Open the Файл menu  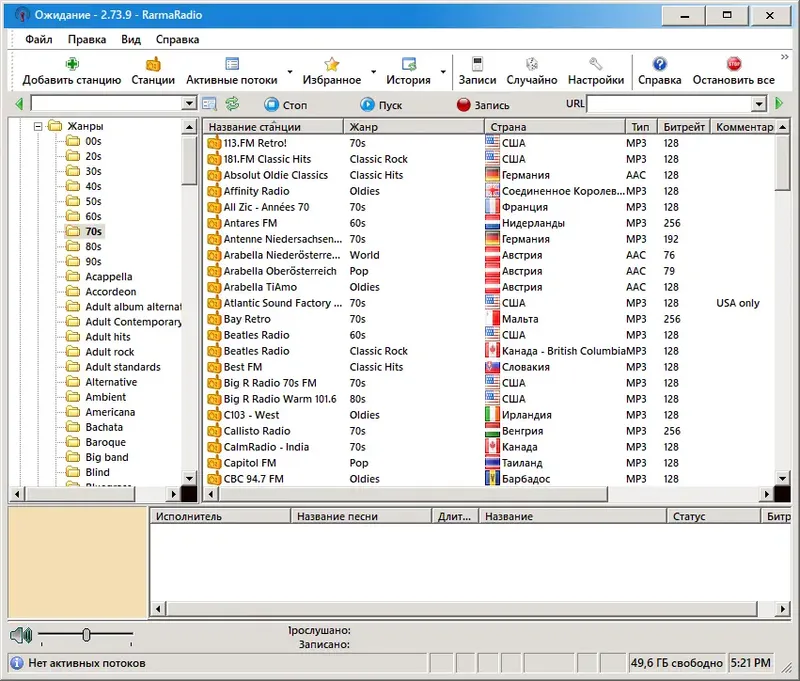pos(36,38)
